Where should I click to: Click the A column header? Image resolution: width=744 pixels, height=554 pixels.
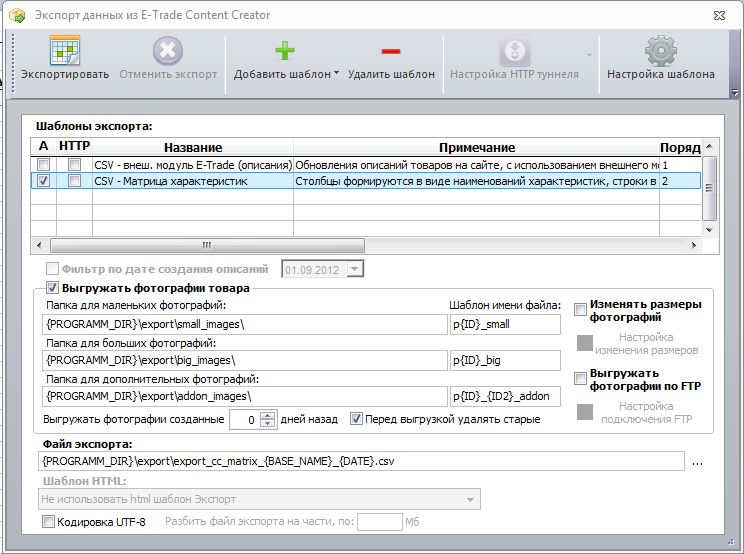tap(44, 147)
